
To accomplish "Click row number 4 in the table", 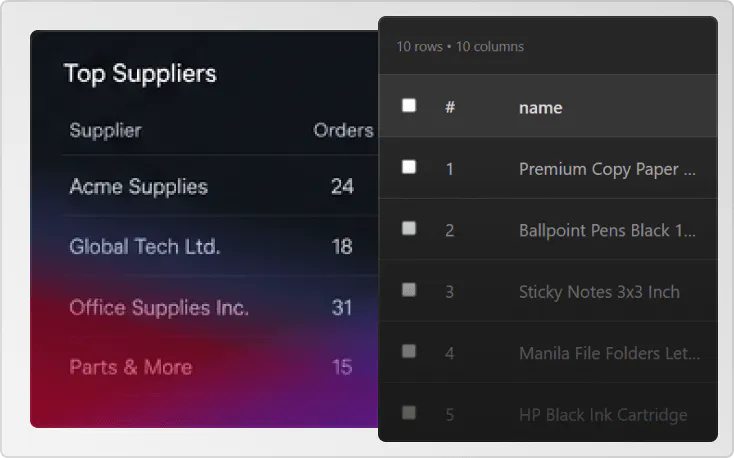I will (449, 353).
